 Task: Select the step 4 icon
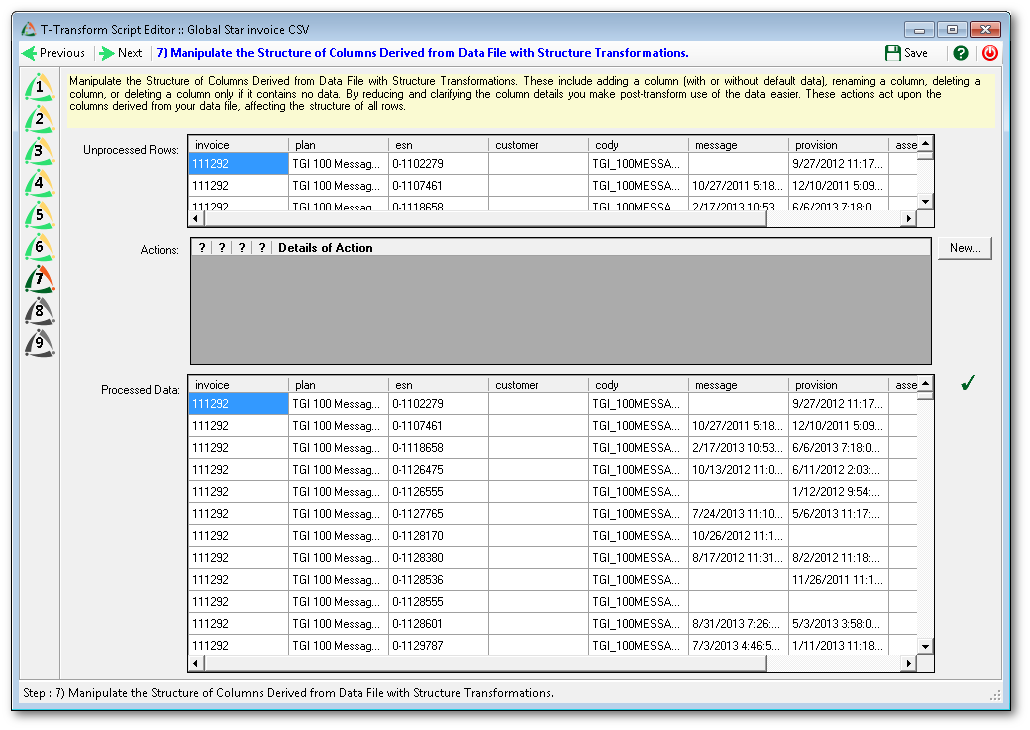tap(39, 183)
